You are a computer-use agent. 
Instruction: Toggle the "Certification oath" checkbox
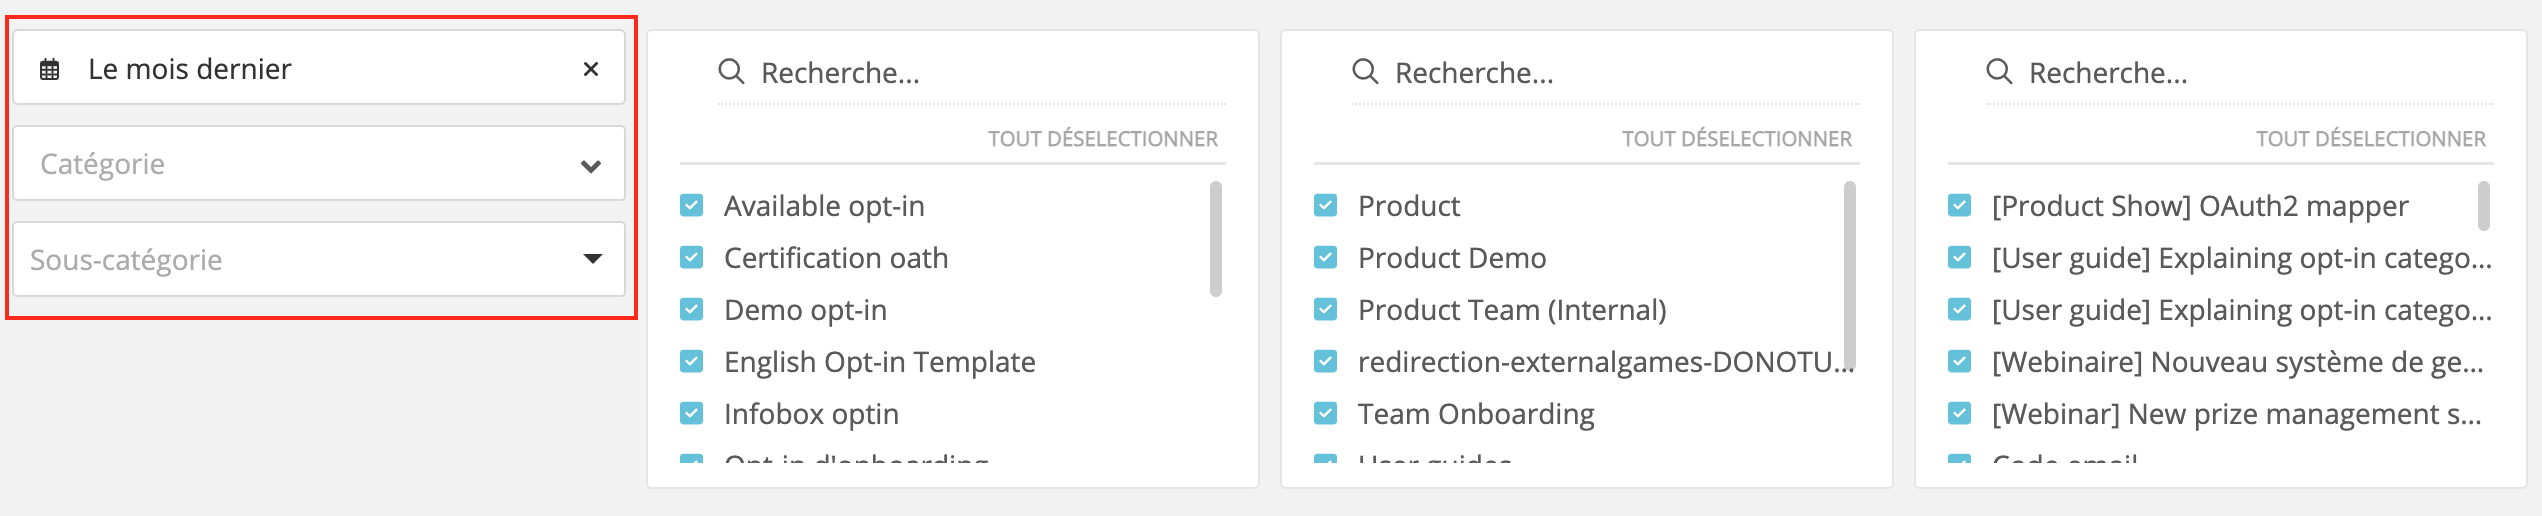(x=692, y=258)
